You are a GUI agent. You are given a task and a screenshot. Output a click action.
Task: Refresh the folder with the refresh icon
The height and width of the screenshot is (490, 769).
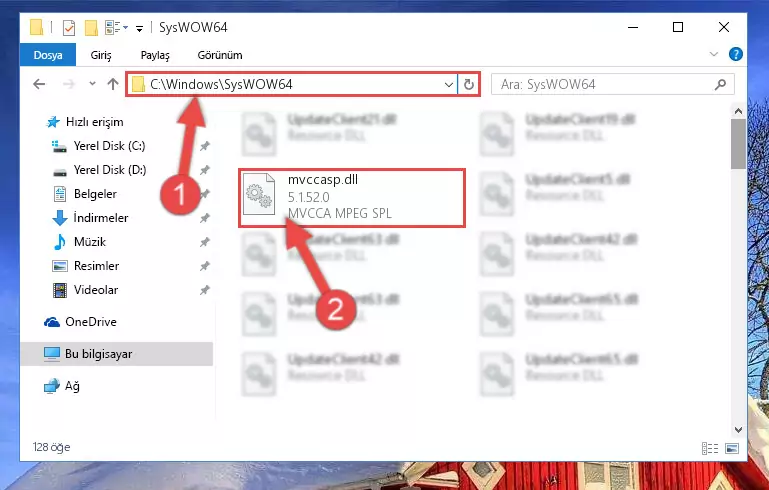[468, 84]
